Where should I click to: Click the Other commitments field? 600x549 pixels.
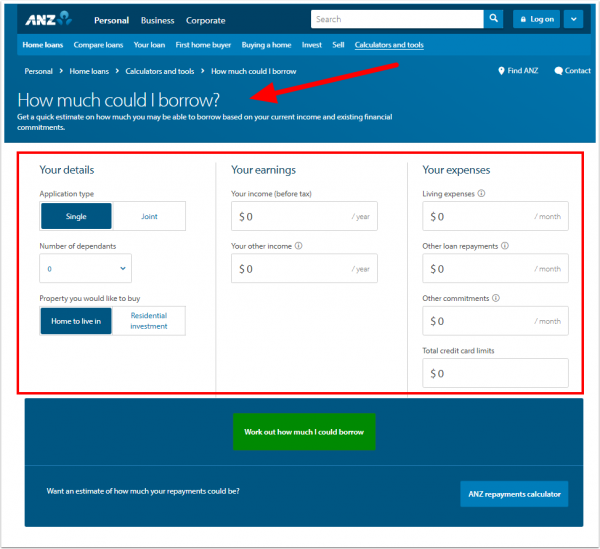[495, 321]
